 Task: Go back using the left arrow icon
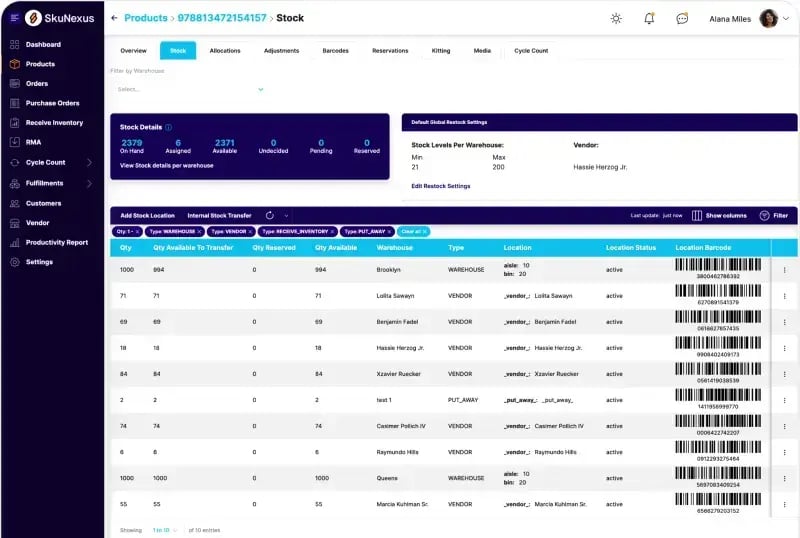pos(114,18)
